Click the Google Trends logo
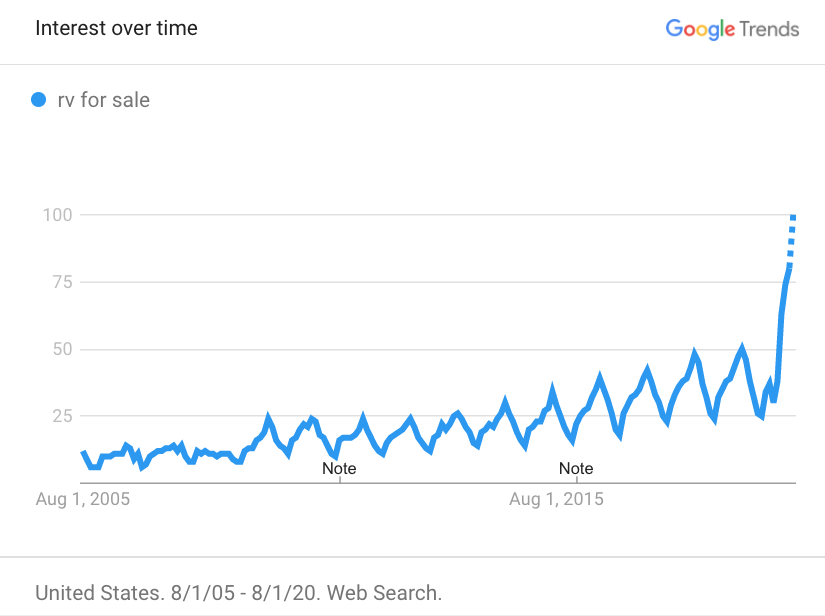The width and height of the screenshot is (825, 616). 732,29
